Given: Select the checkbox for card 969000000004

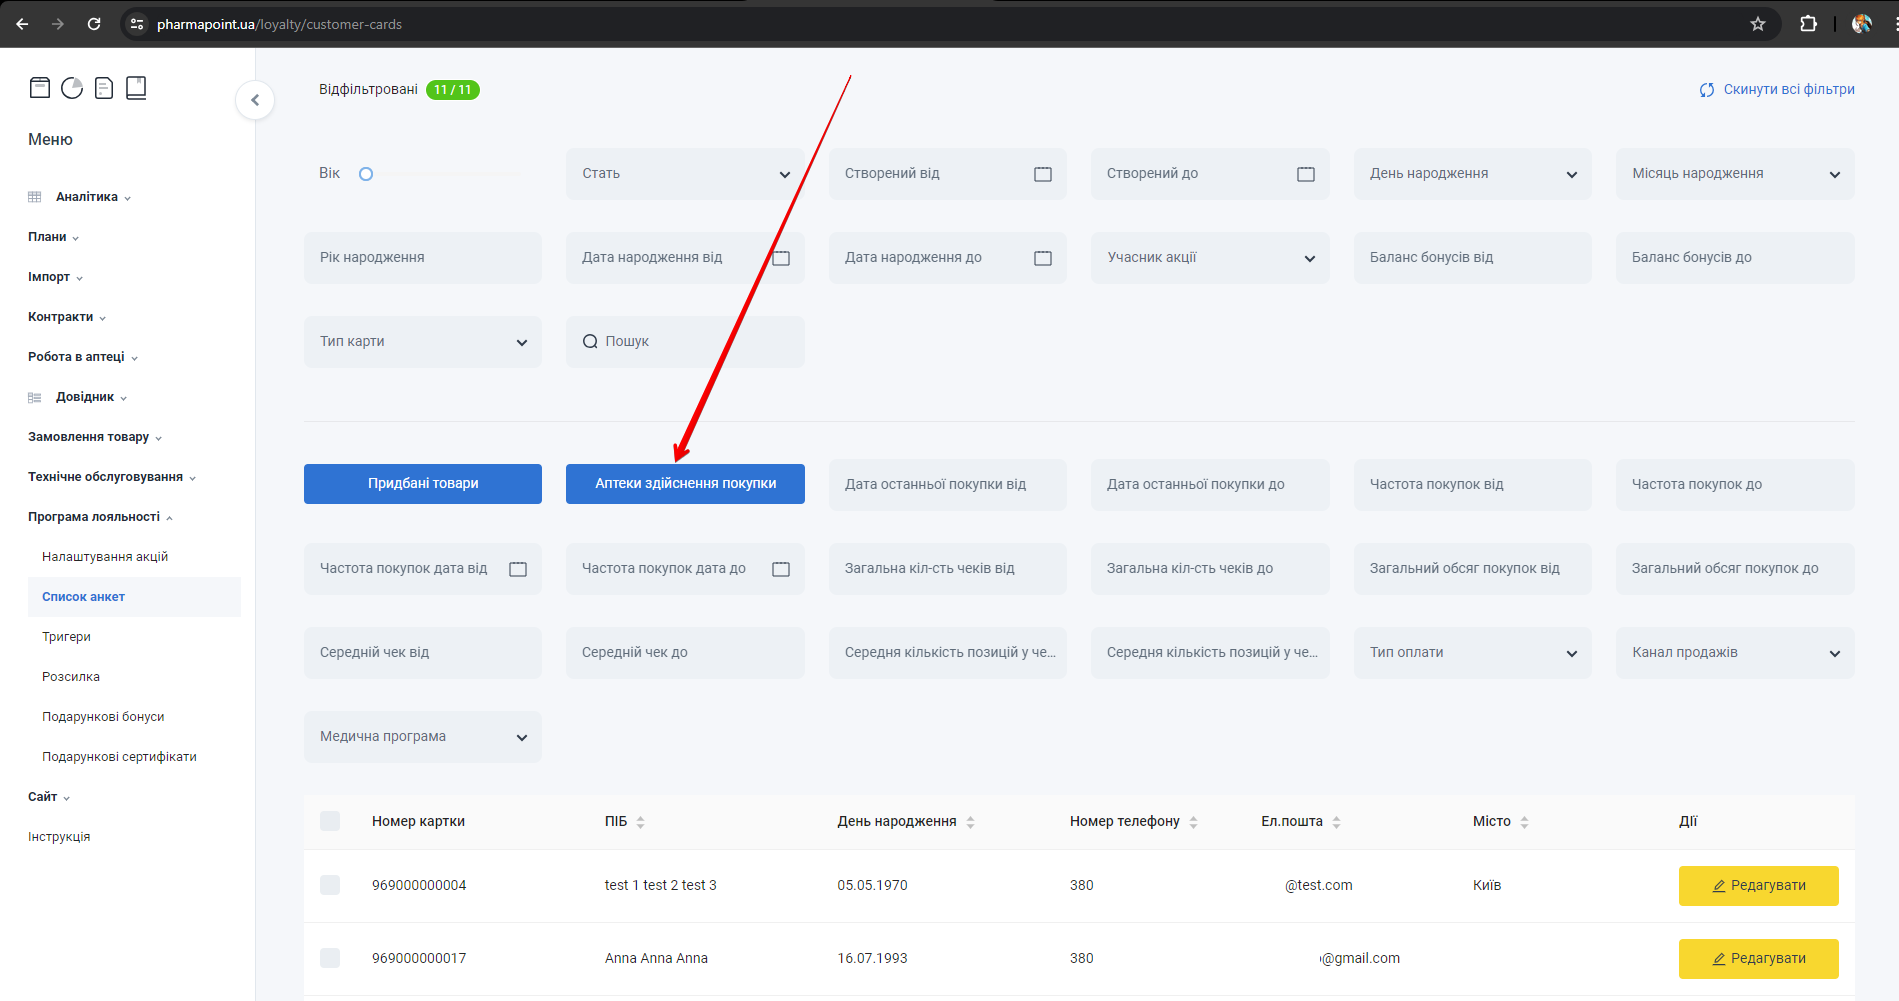Looking at the screenshot, I should [x=330, y=885].
